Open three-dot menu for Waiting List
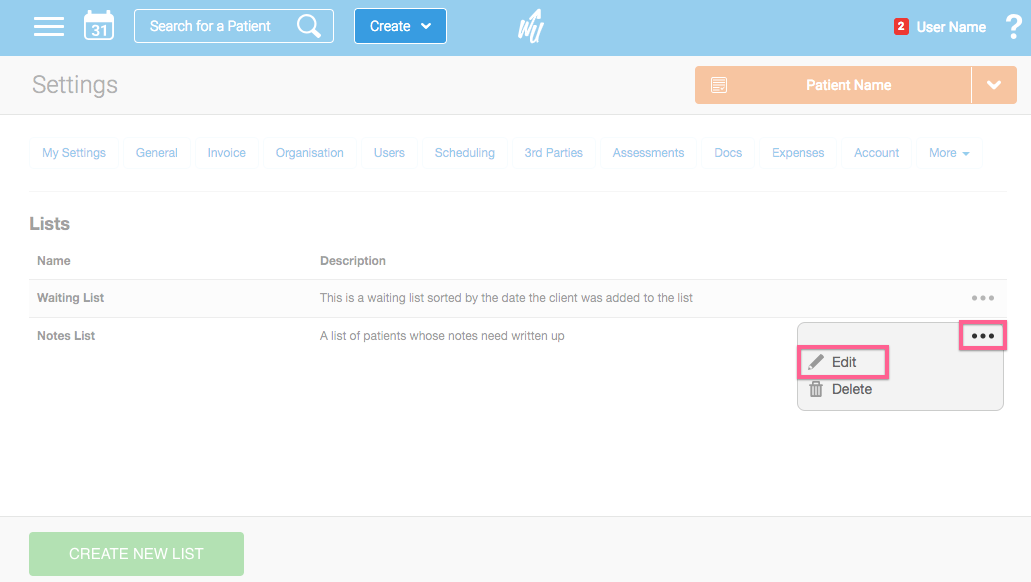Viewport: 1031px width, 582px height. pyautogui.click(x=982, y=298)
